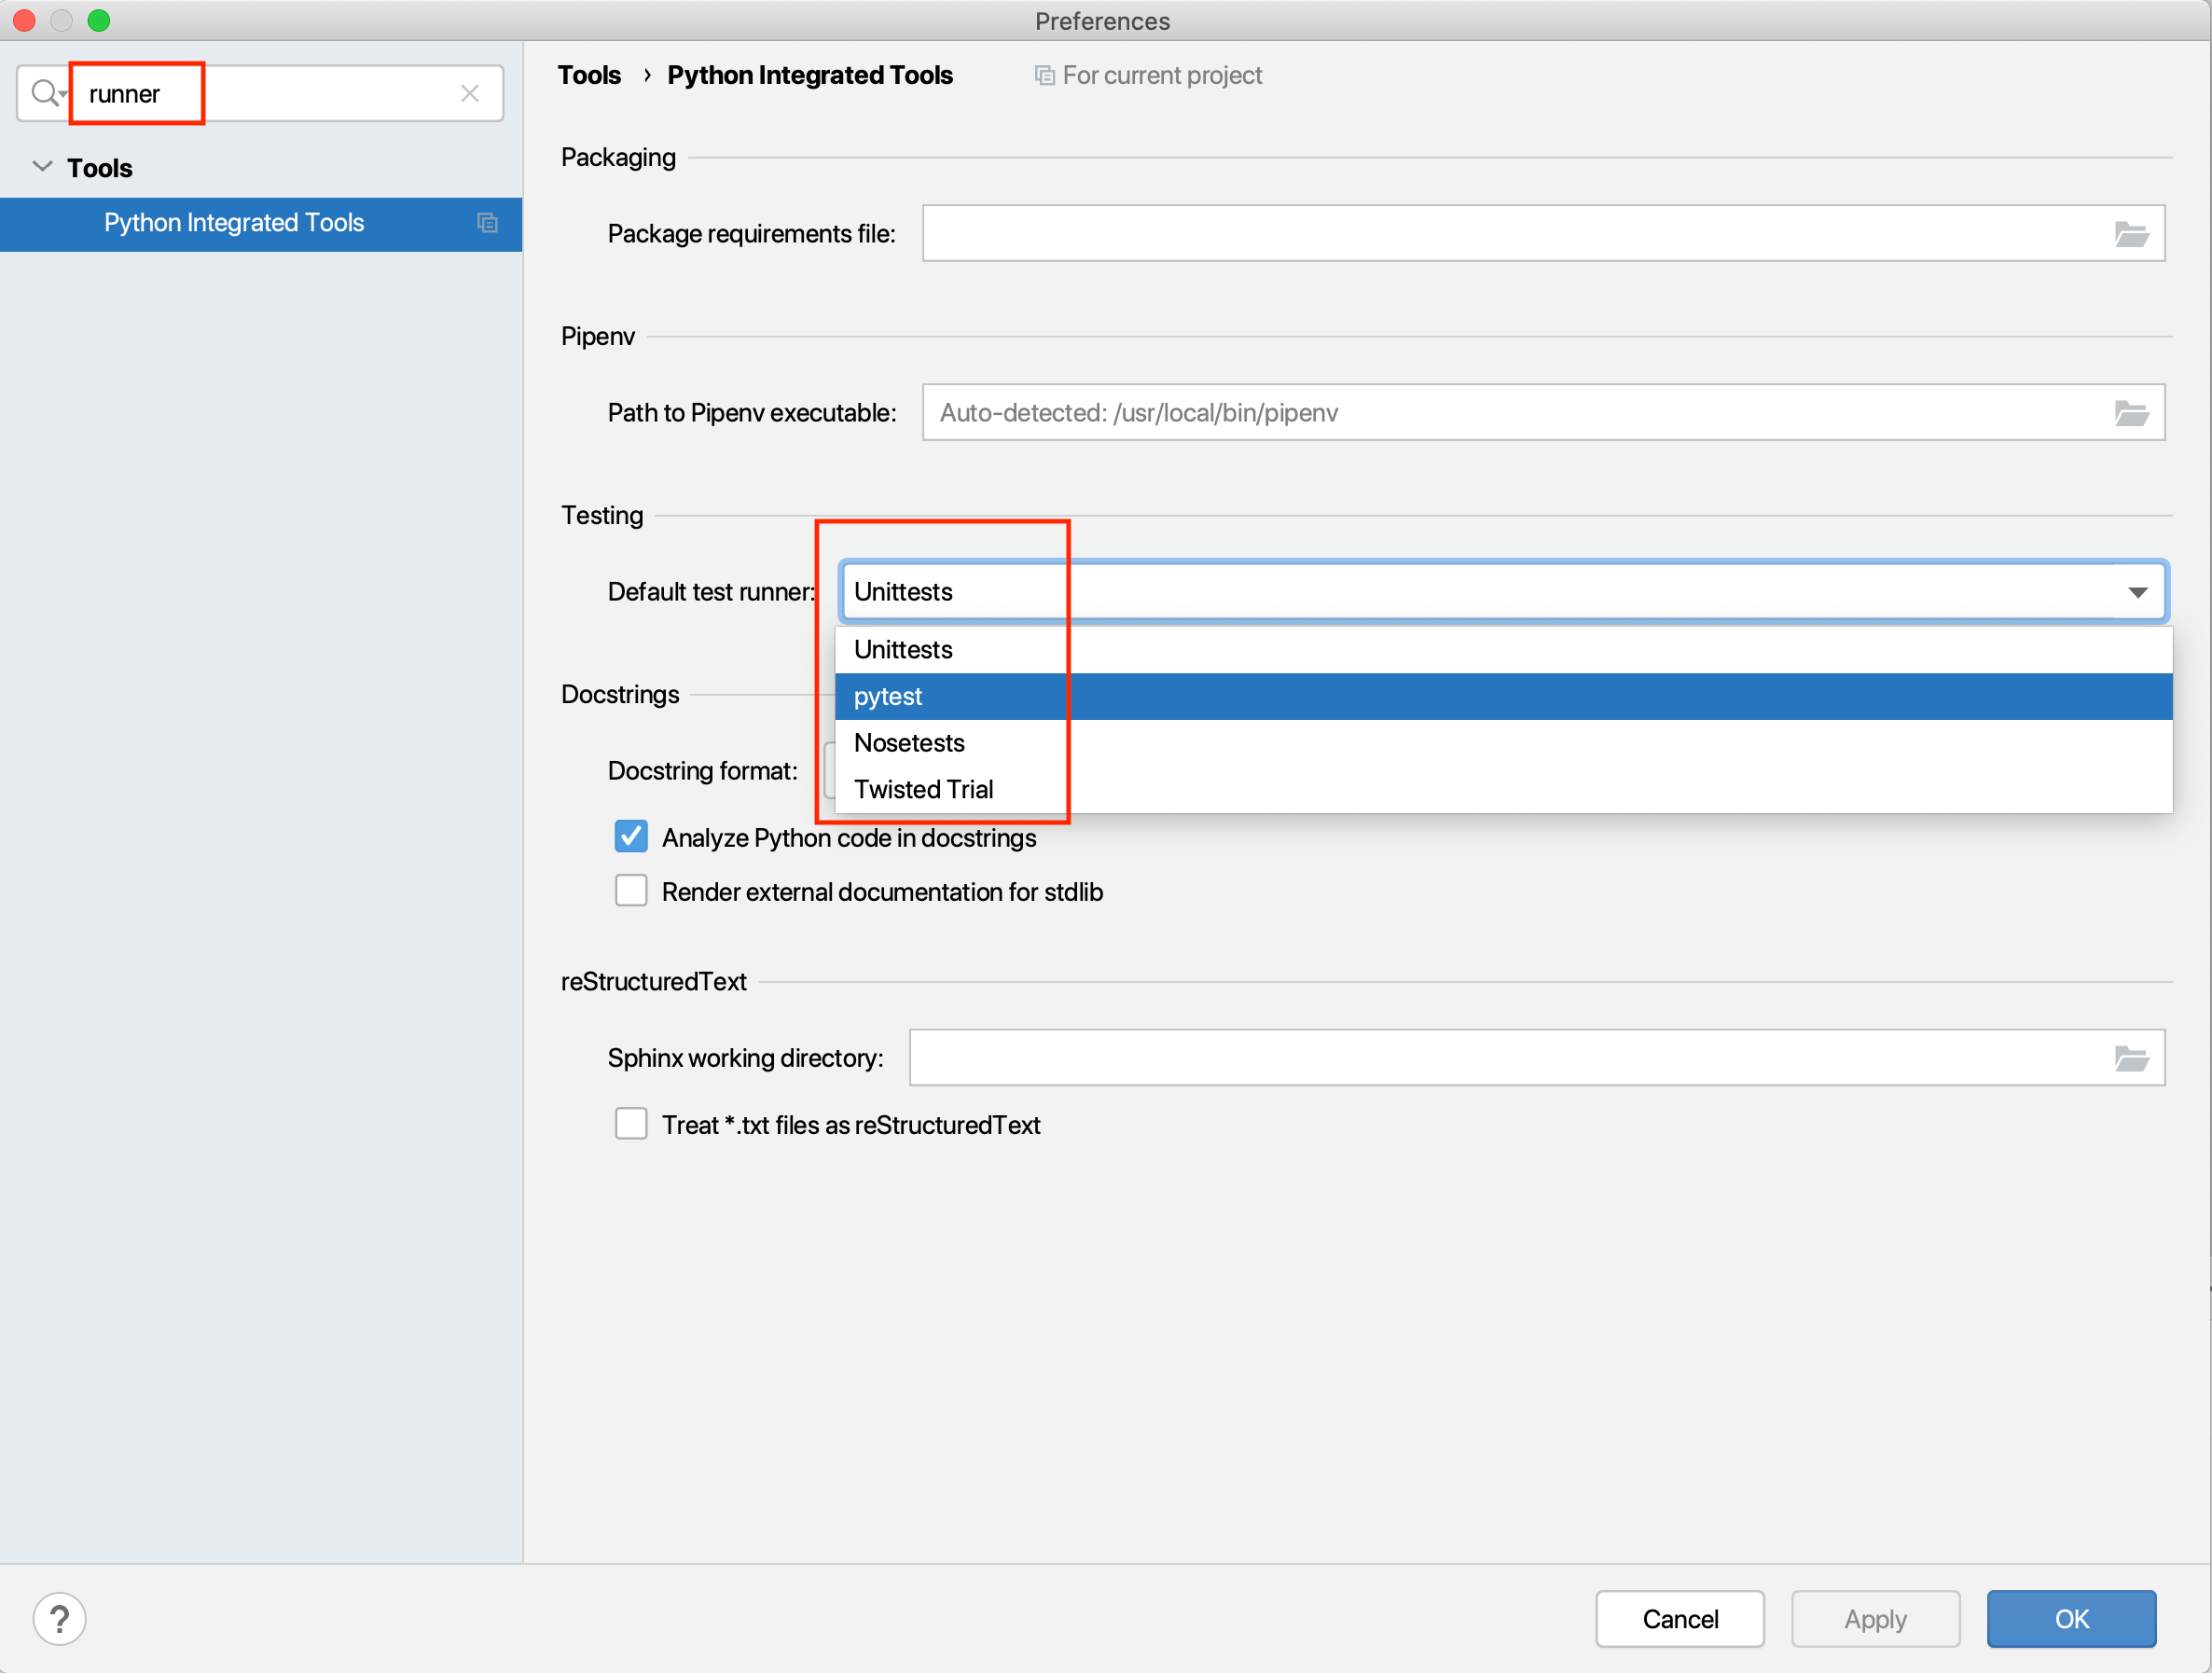Viewport: 2212px width, 1673px height.
Task: Click the Docstring format label
Action: (x=702, y=771)
